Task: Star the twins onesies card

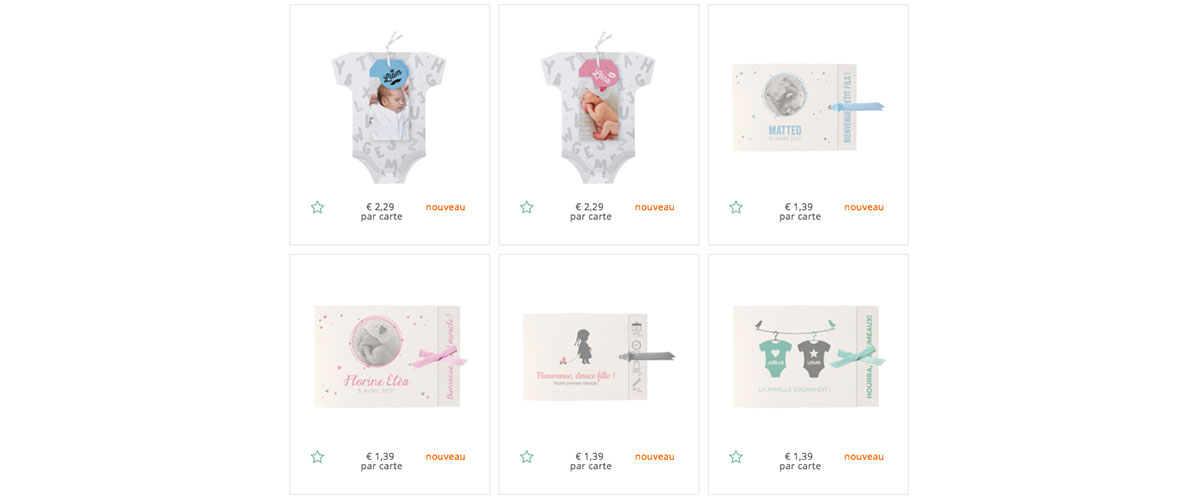Action: pyautogui.click(x=736, y=456)
